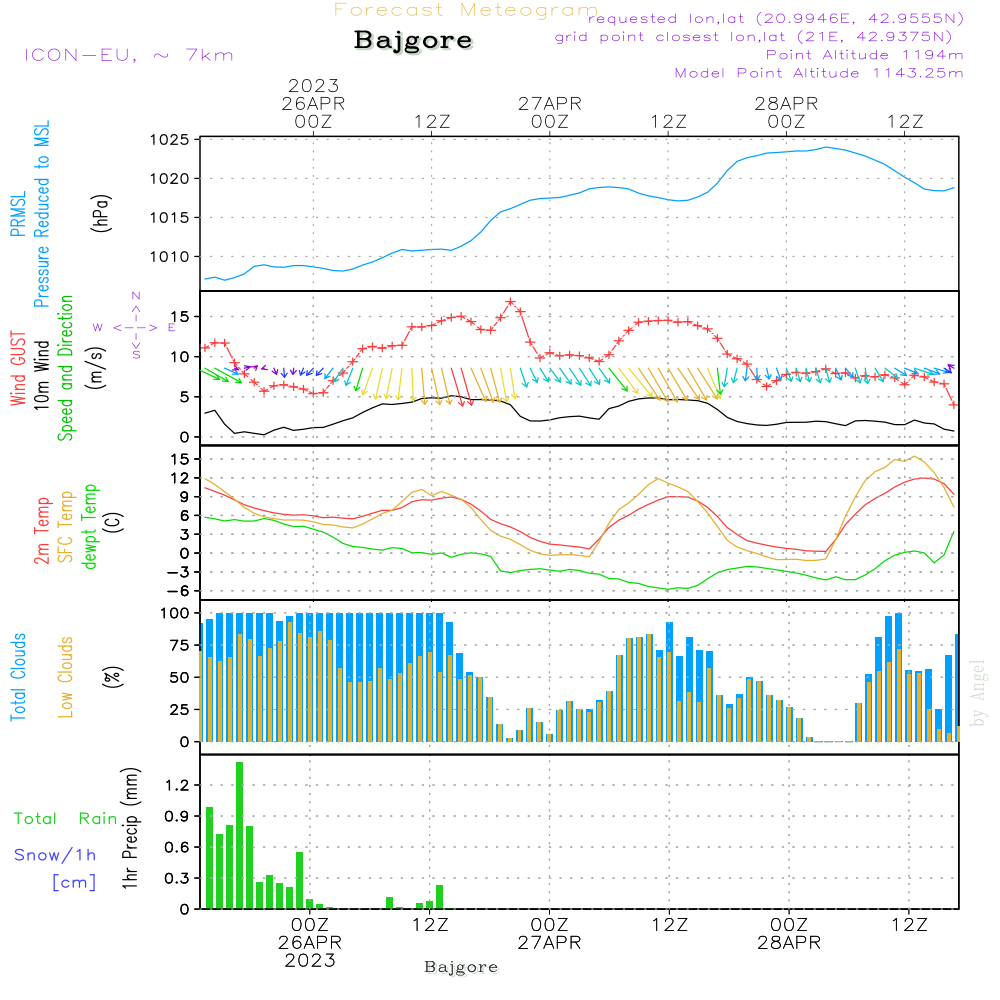Click the '100' cloud percent axis value
The height and width of the screenshot is (1000, 1000).
175,613
